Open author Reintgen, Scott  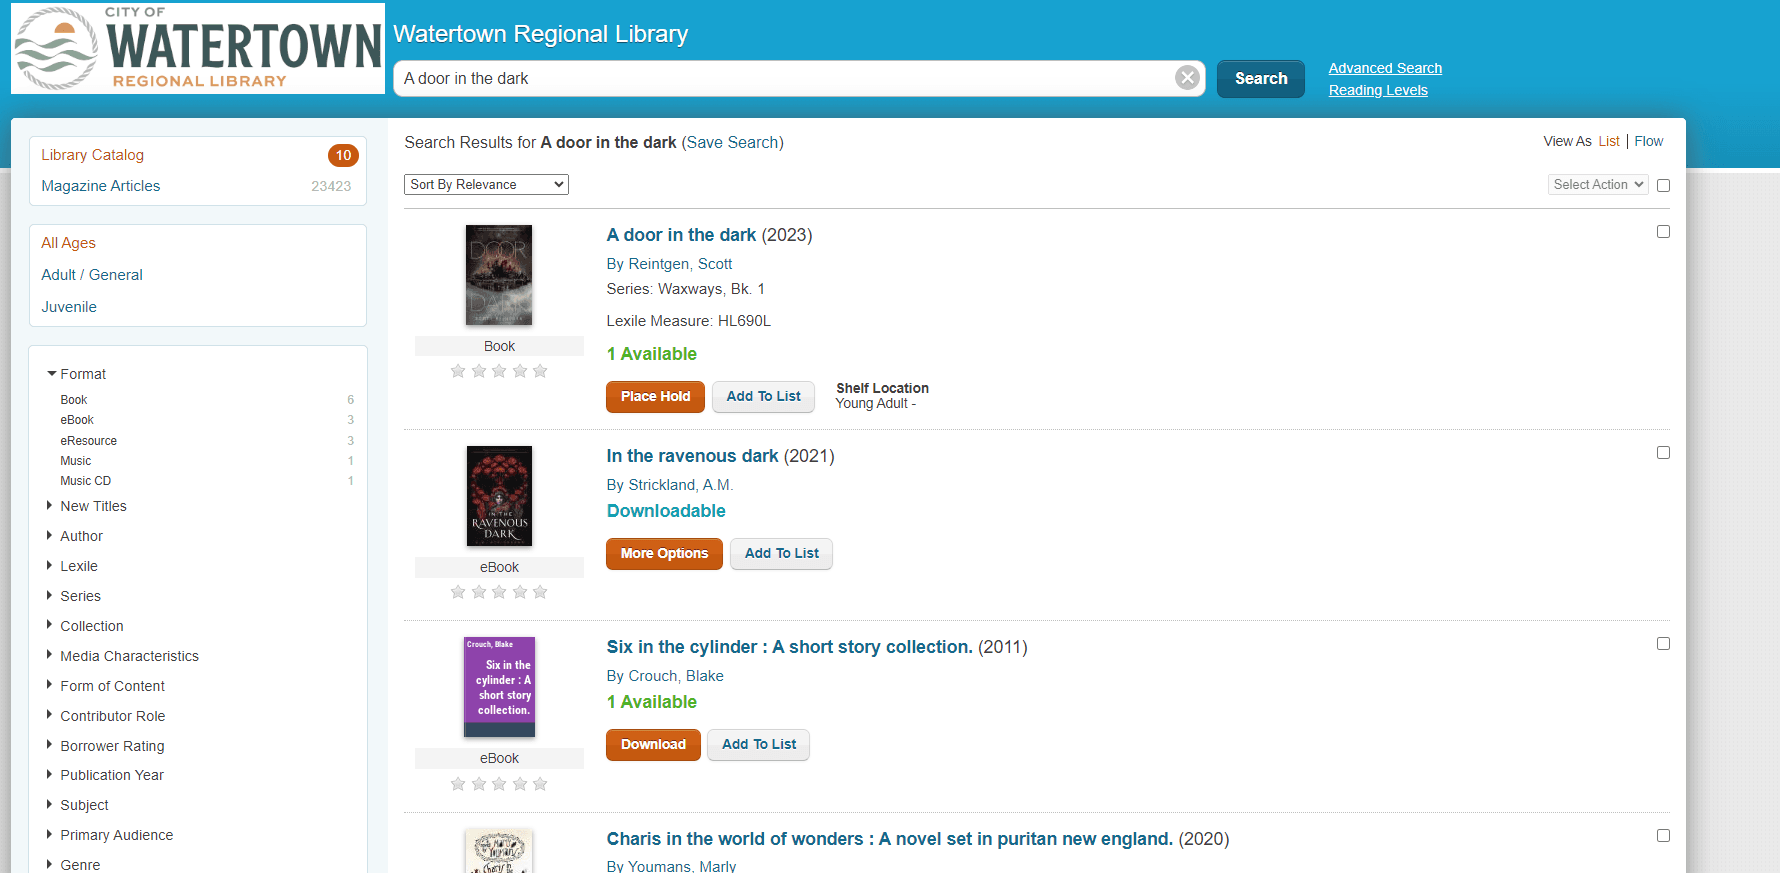pyautogui.click(x=680, y=264)
